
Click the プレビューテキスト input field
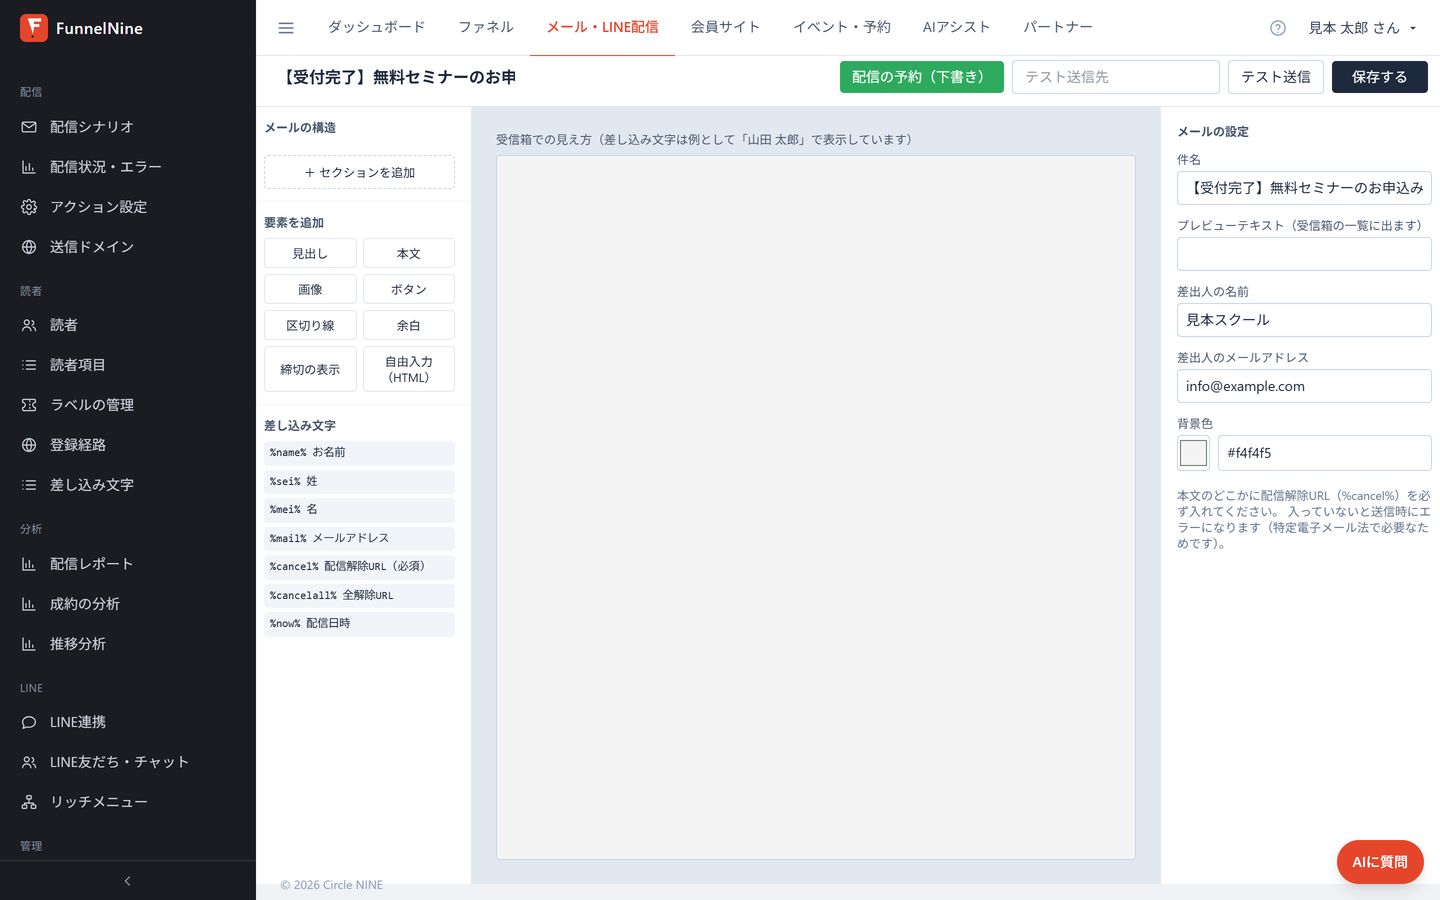pos(1304,254)
